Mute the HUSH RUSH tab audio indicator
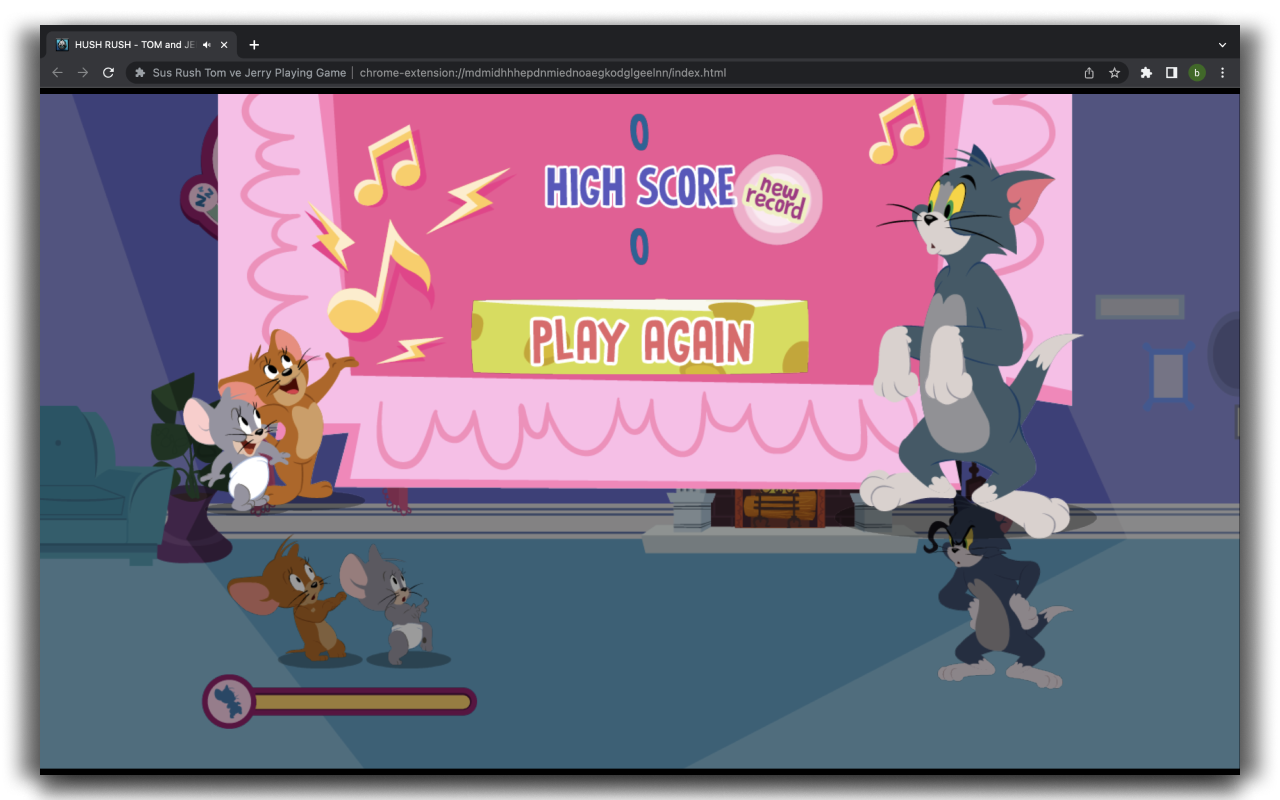The image size is (1280, 800). (x=205, y=44)
